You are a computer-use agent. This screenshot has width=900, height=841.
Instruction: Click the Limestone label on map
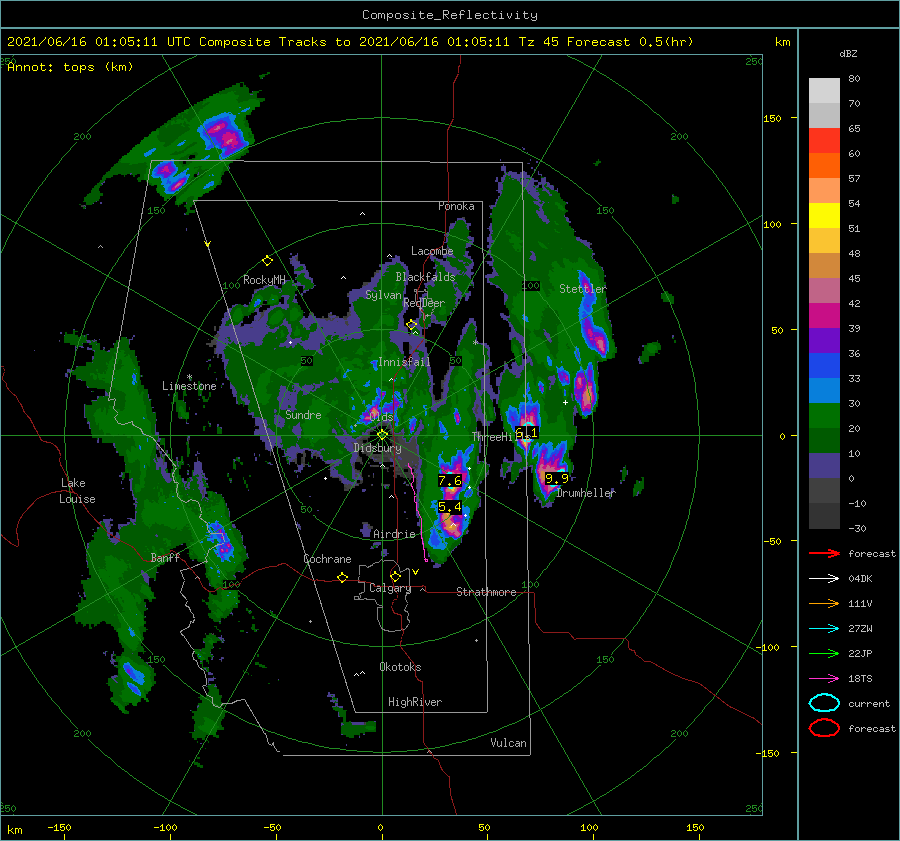(x=189, y=386)
